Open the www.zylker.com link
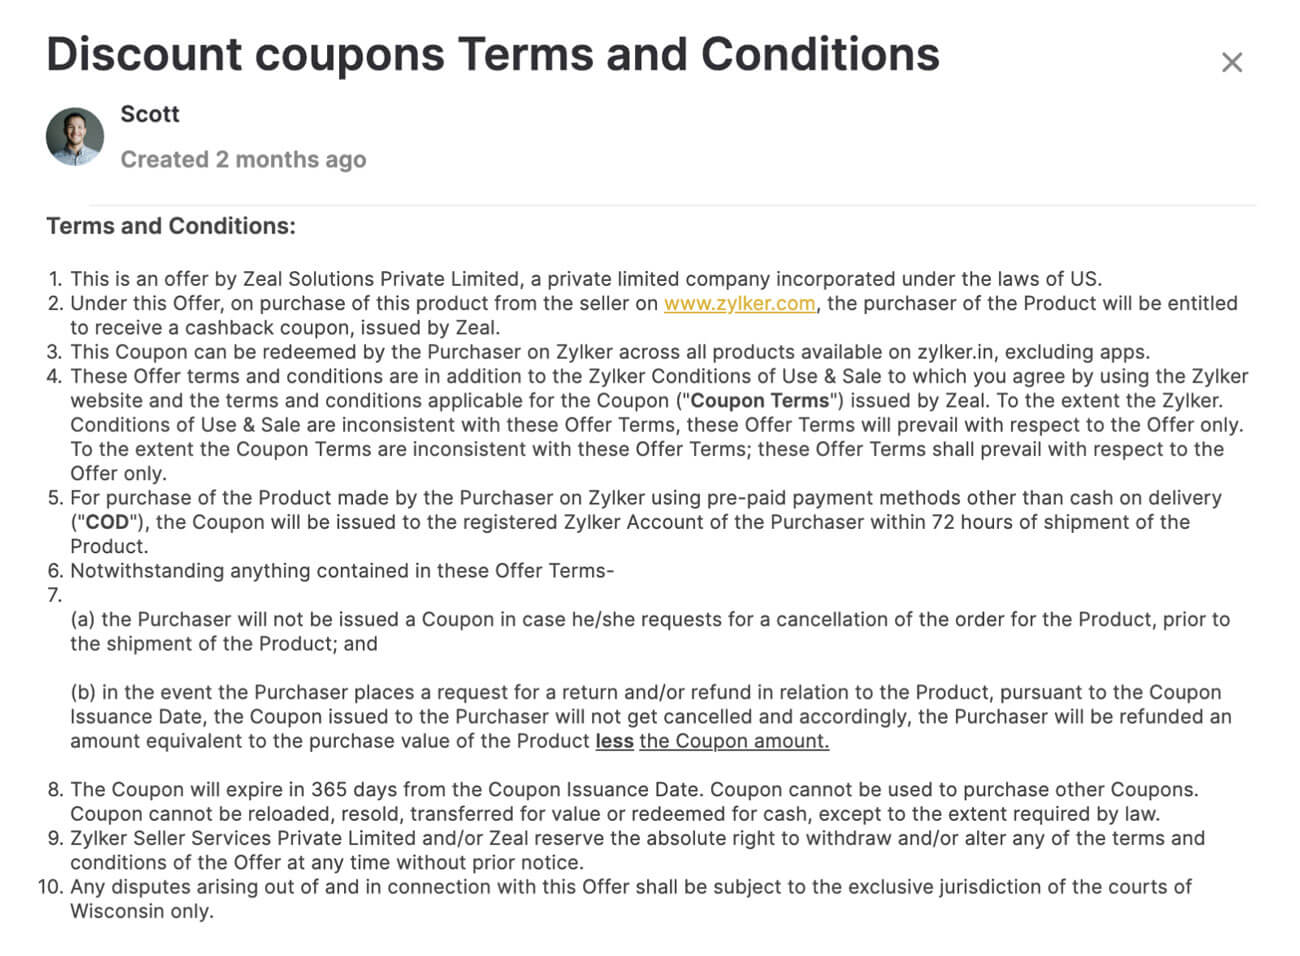 pos(739,303)
